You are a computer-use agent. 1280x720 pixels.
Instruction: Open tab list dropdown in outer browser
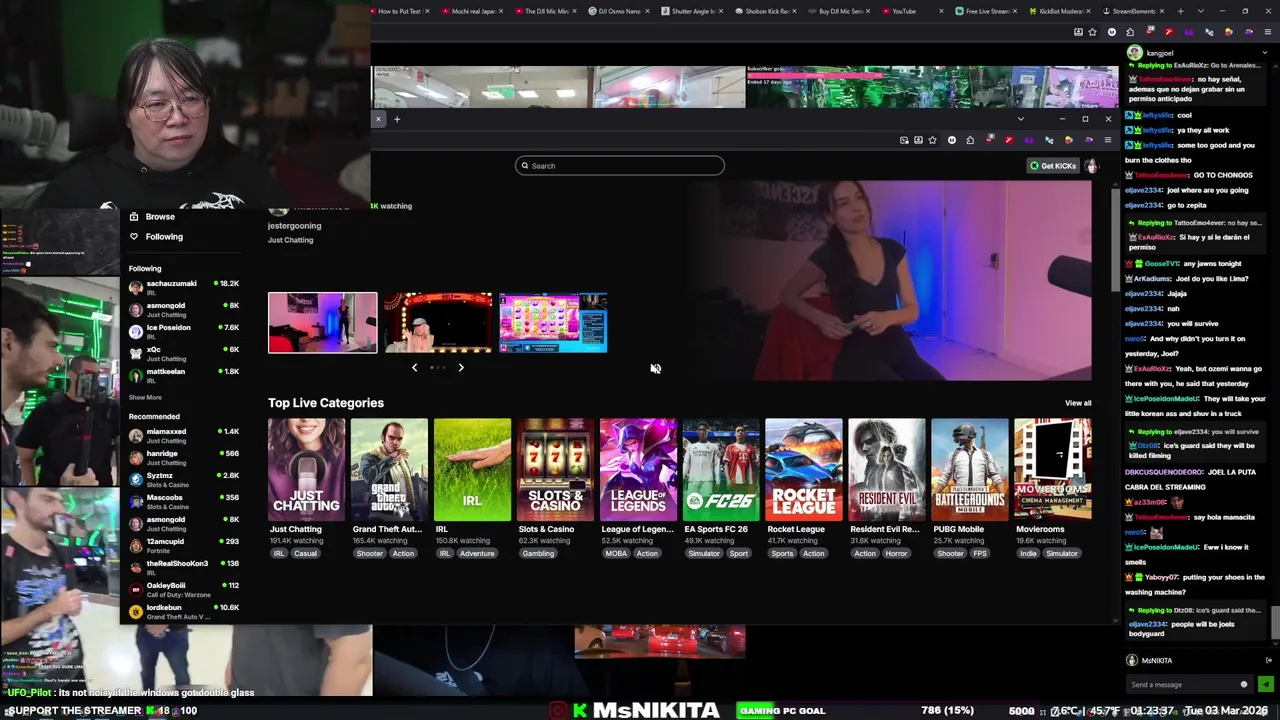click(1200, 11)
